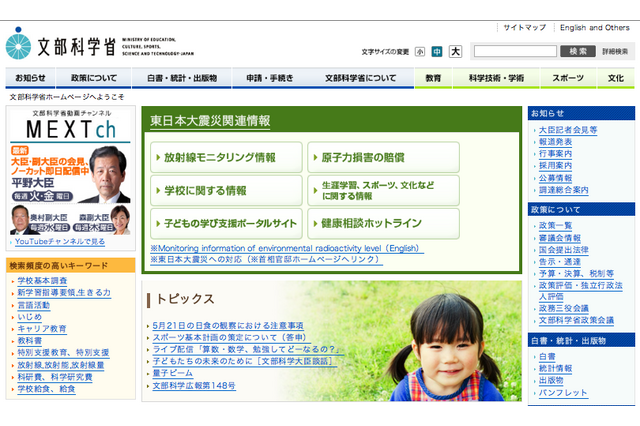Click 子どもの学び支援ポータルサイト button
This screenshot has width=640, height=426.
point(226,223)
